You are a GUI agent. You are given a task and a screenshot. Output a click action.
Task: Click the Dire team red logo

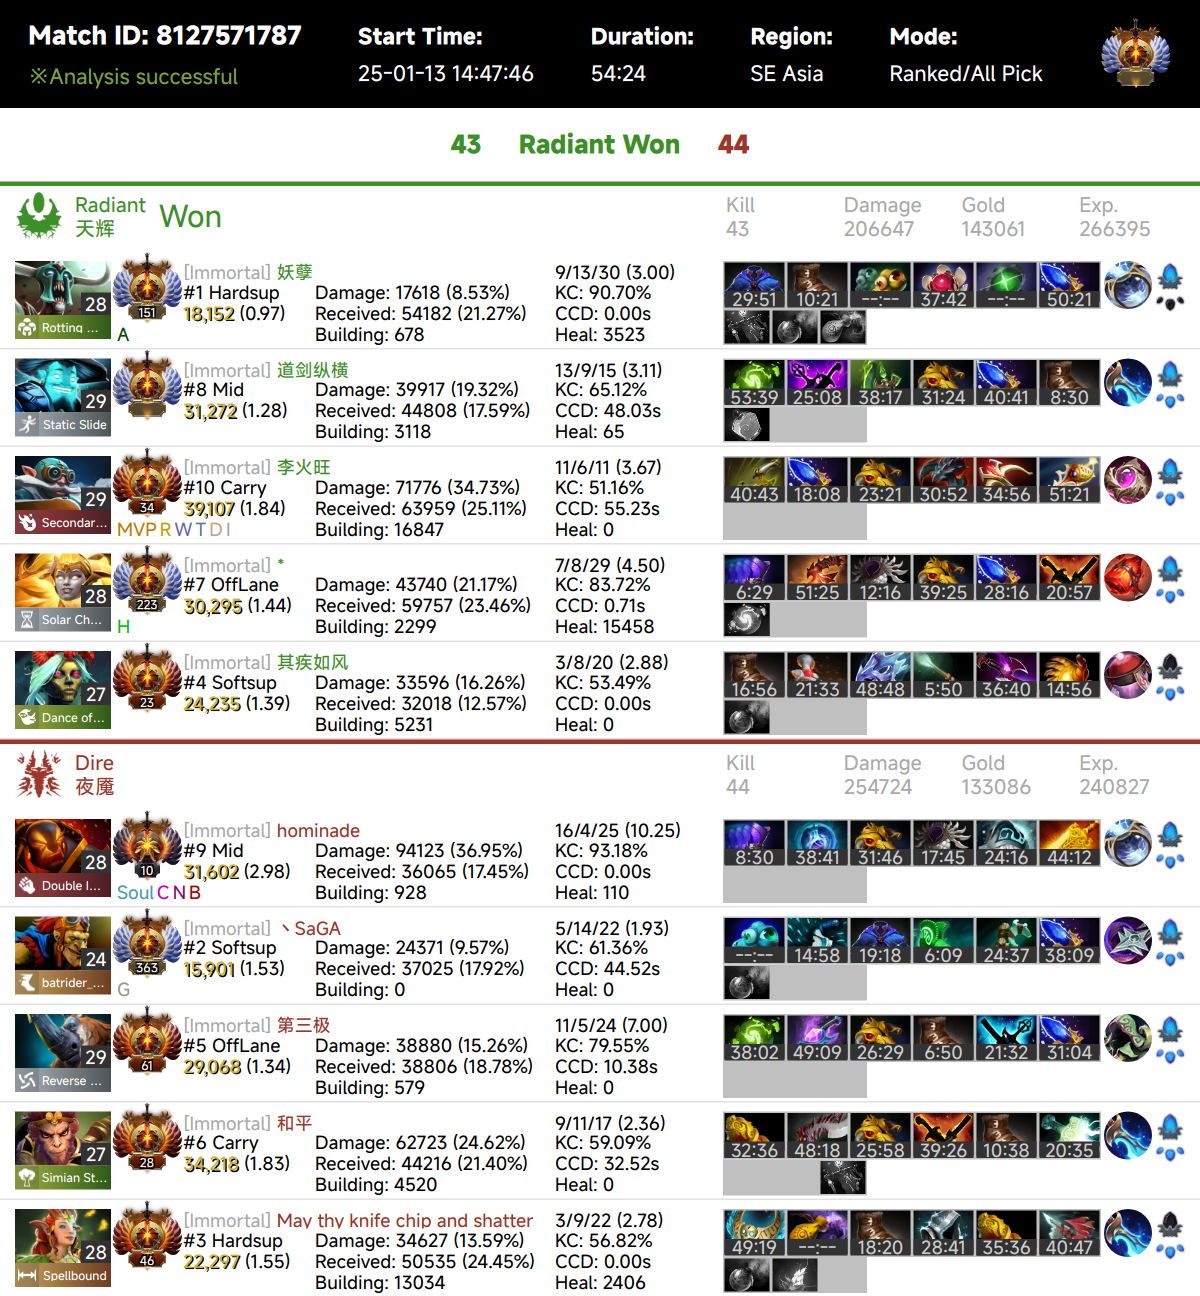(39, 774)
